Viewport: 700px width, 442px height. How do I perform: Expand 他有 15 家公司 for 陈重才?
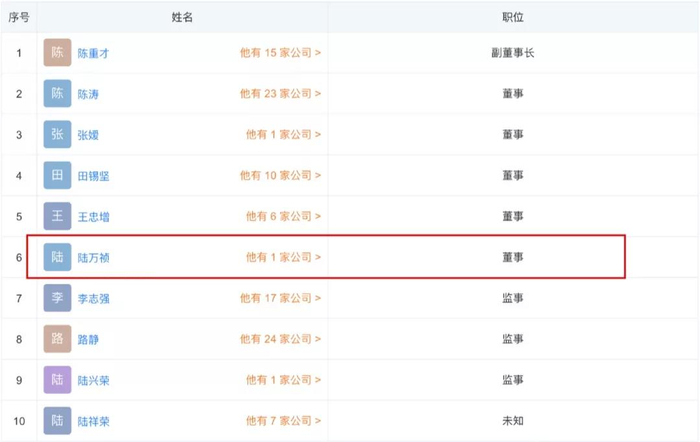(280, 53)
